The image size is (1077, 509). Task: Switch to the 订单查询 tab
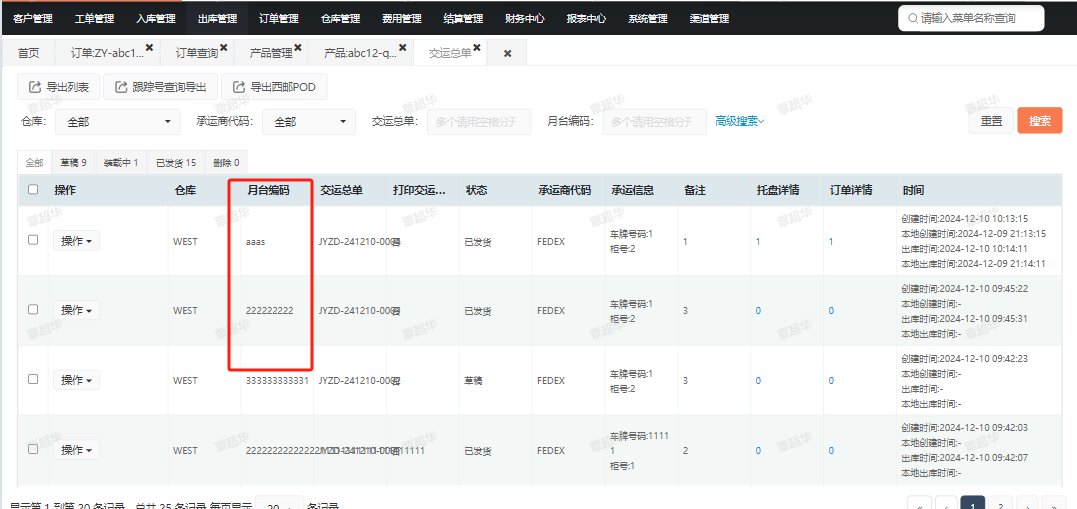pos(196,53)
